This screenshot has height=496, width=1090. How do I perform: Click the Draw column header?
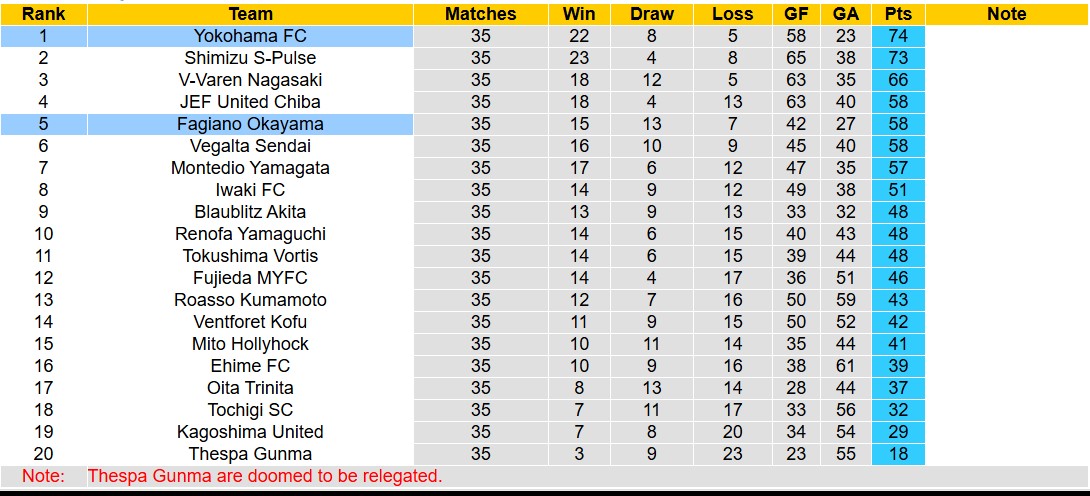tap(652, 14)
